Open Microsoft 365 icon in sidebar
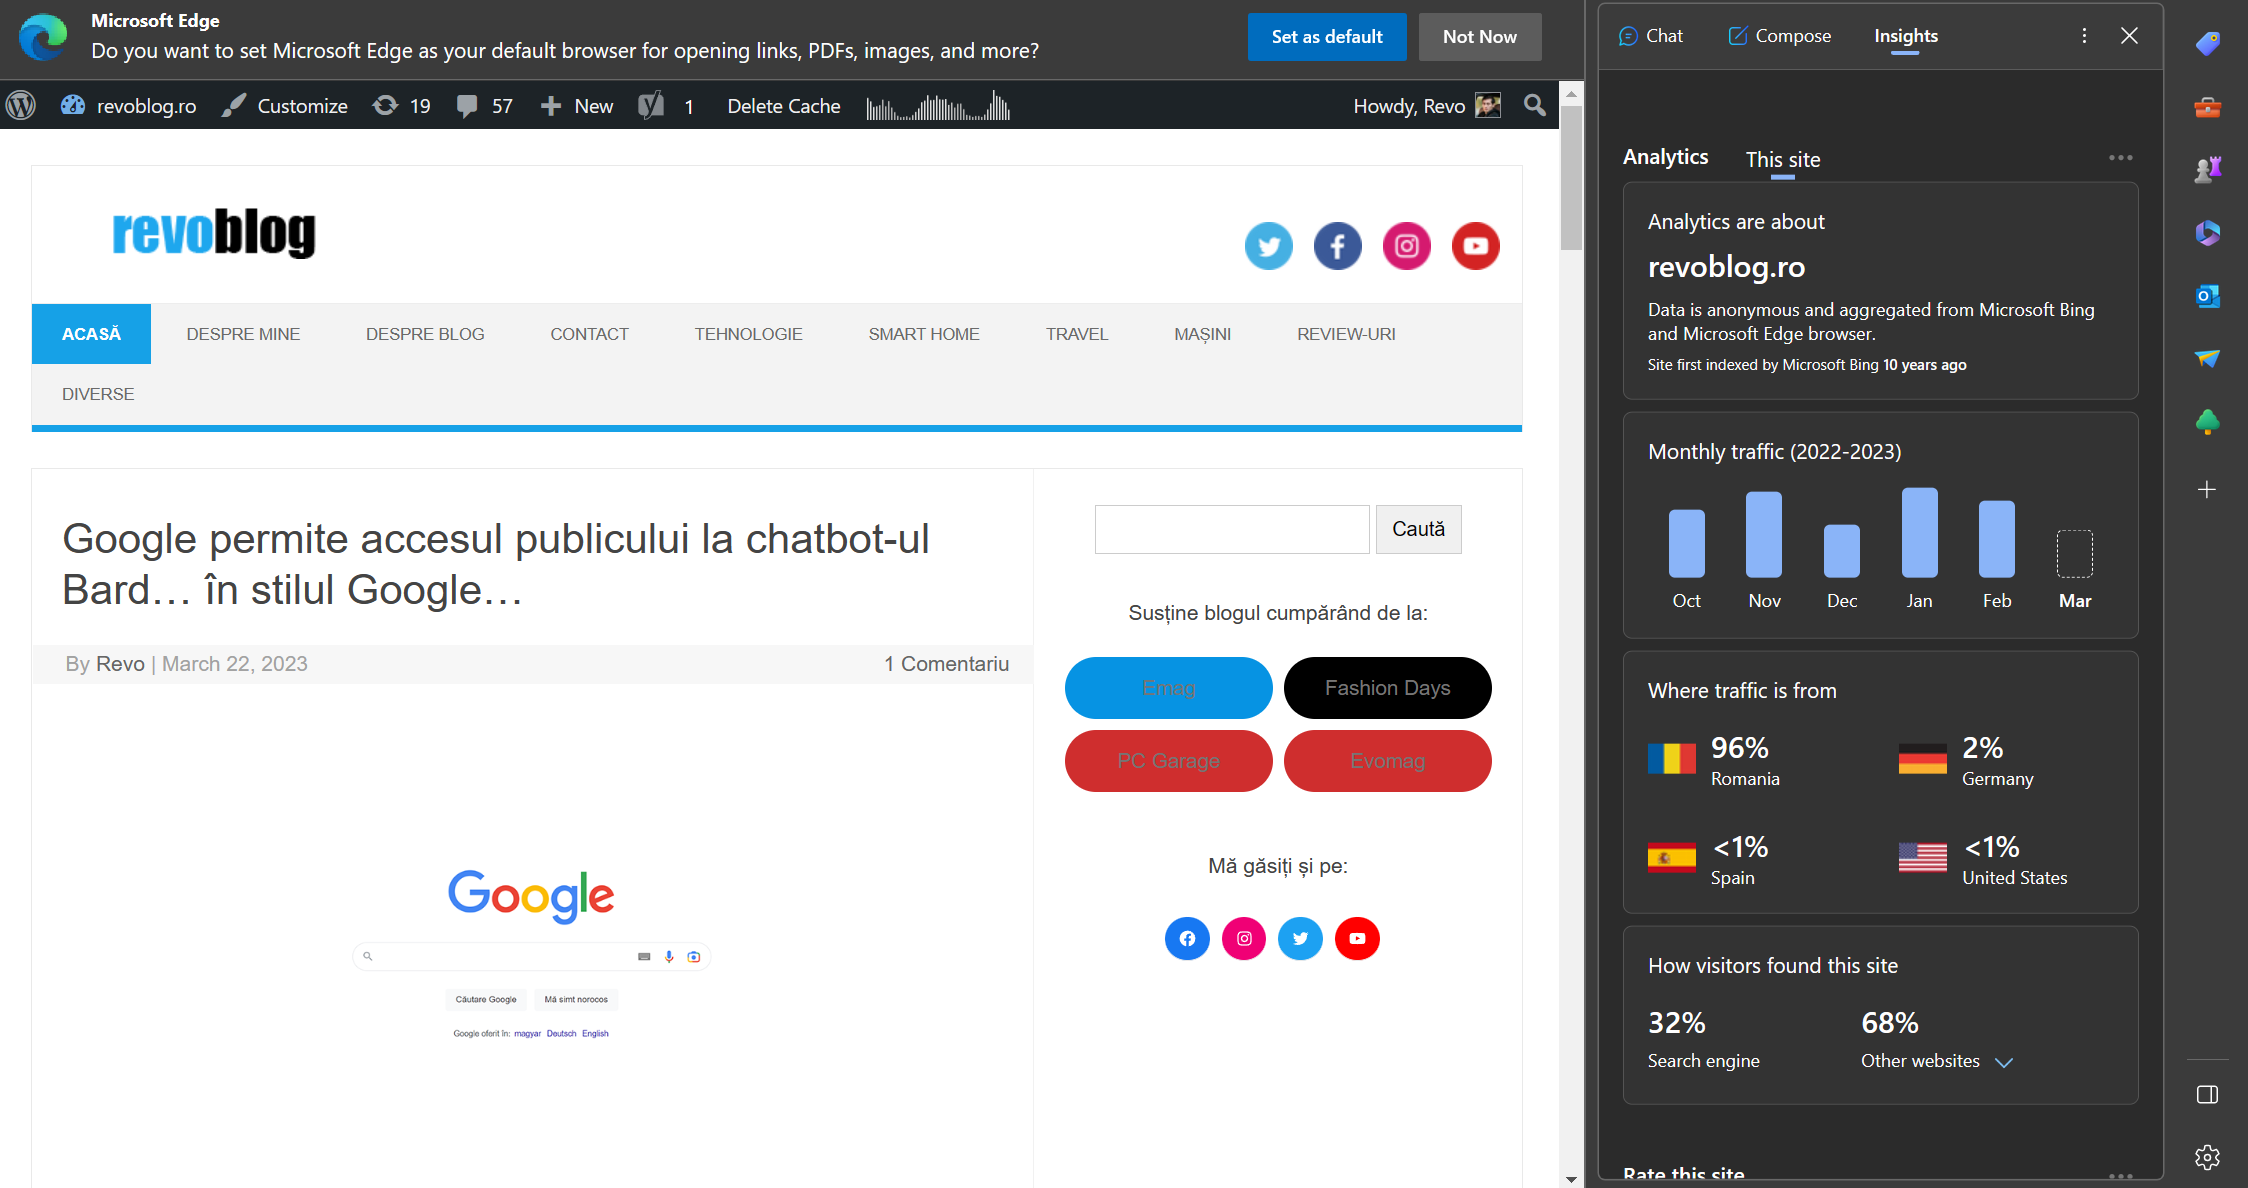The width and height of the screenshot is (2248, 1188). click(x=2207, y=233)
